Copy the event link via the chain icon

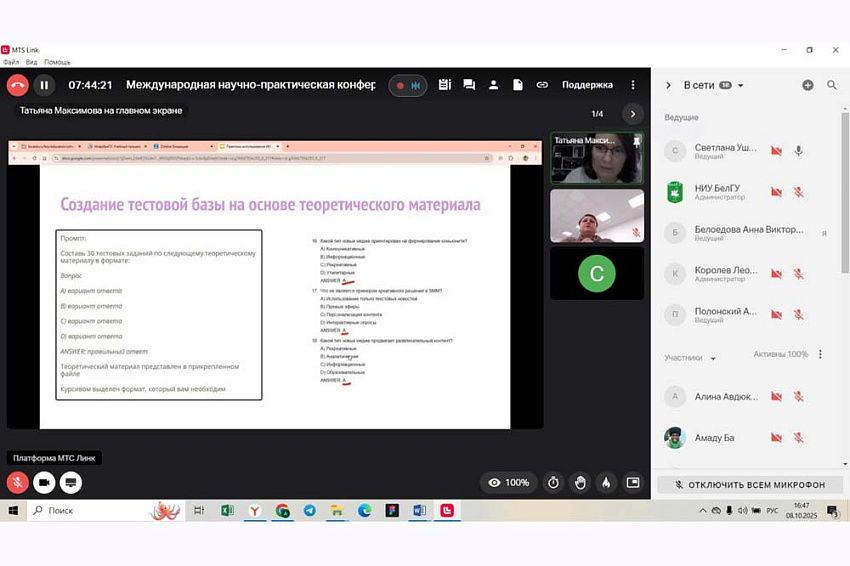coord(542,85)
